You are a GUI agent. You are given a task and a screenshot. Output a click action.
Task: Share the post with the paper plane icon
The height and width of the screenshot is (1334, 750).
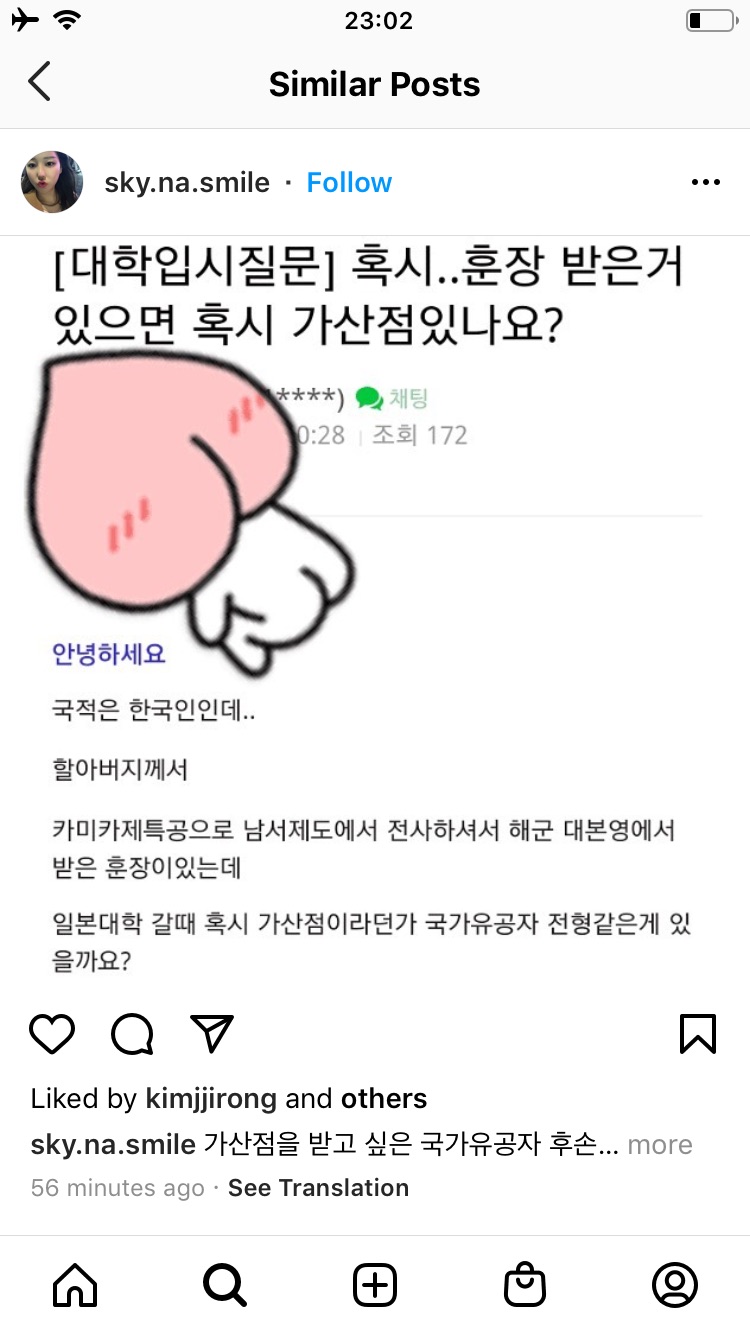(x=212, y=1034)
